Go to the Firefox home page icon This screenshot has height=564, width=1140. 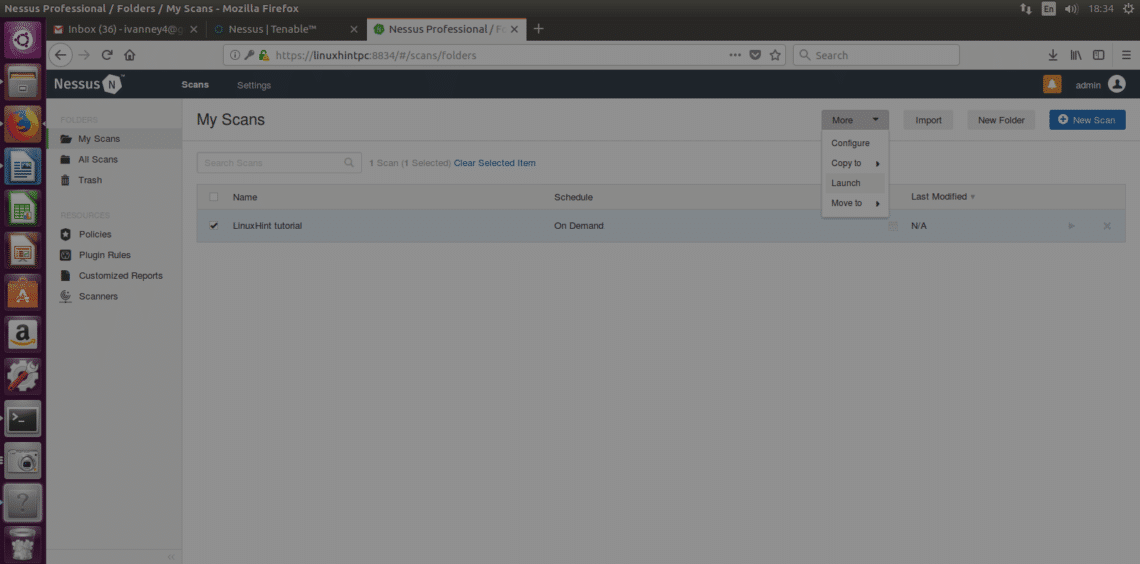[x=129, y=55]
